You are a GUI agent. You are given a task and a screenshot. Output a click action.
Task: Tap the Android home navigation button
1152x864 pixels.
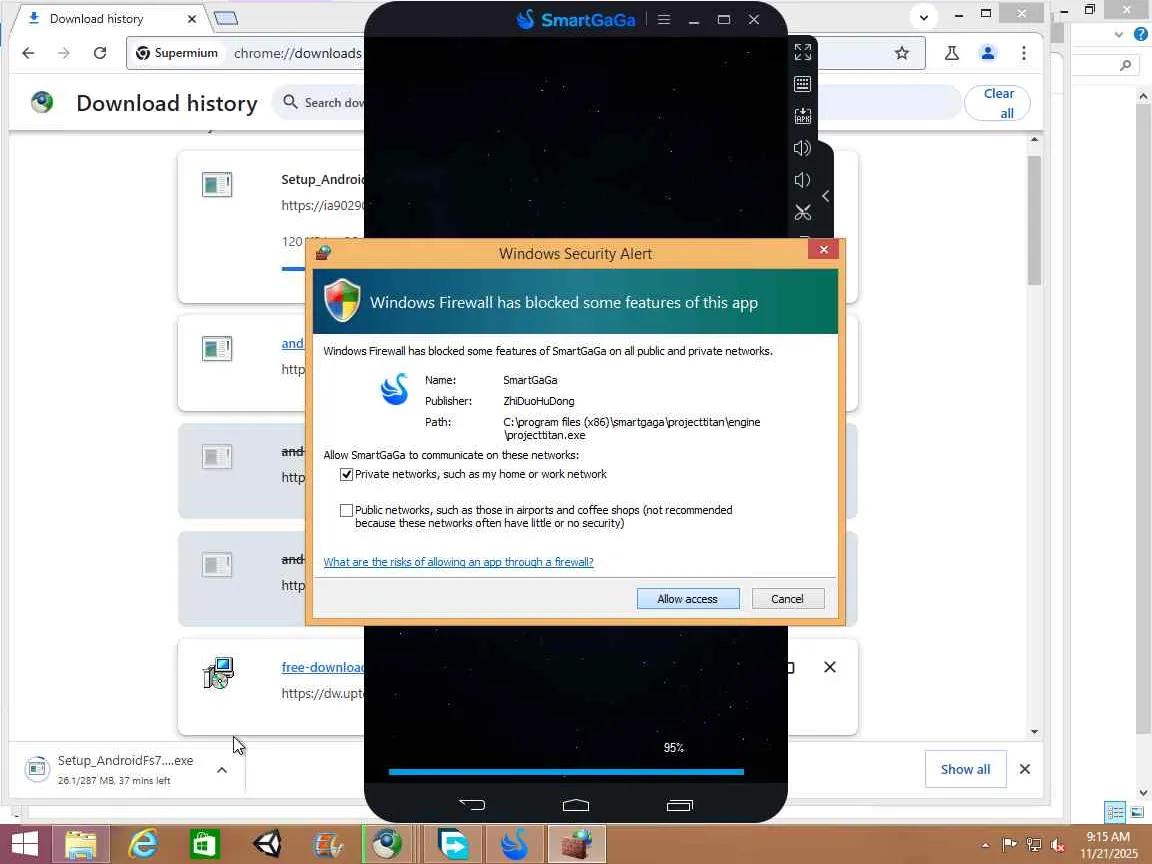click(576, 805)
